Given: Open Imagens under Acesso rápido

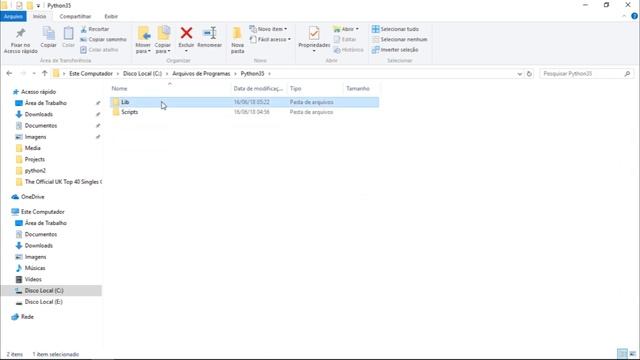Looking at the screenshot, I should click(35, 137).
